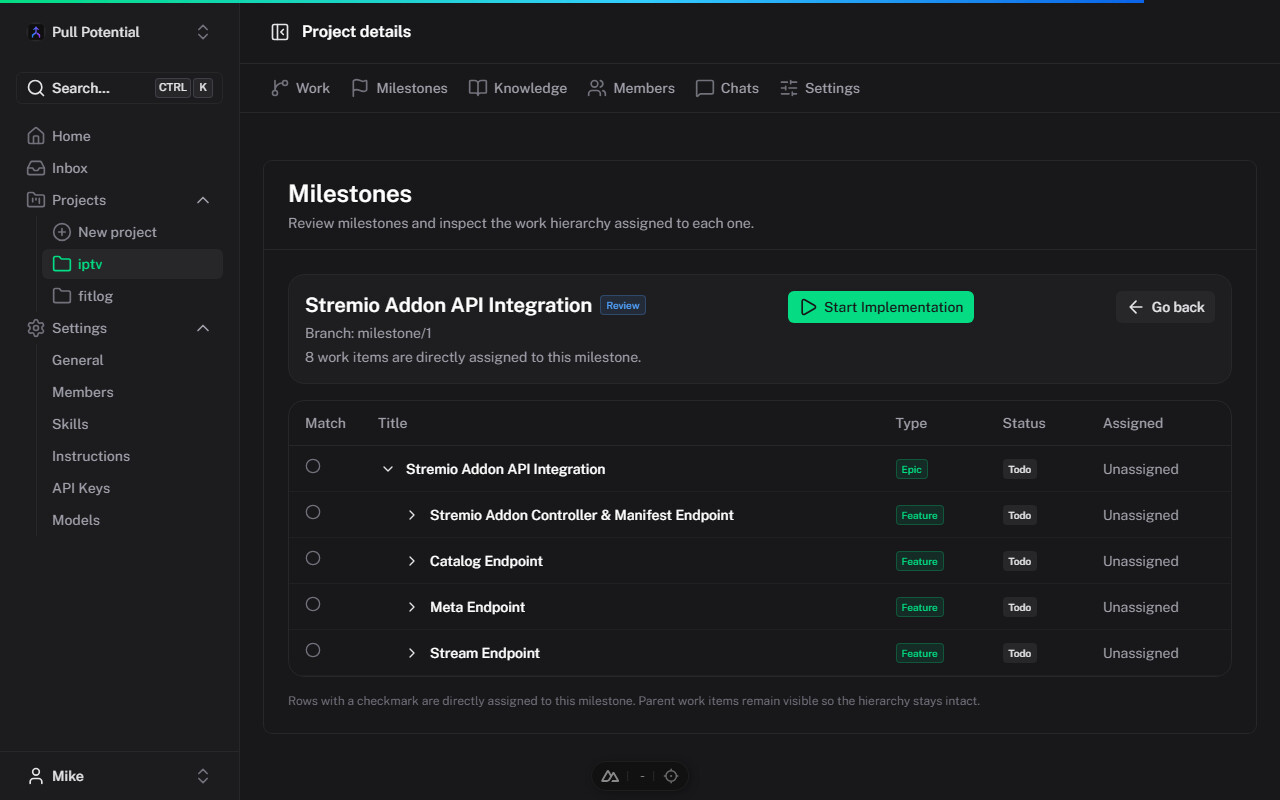This screenshot has height=800, width=1280.
Task: Click the Go back button
Action: tap(1165, 307)
